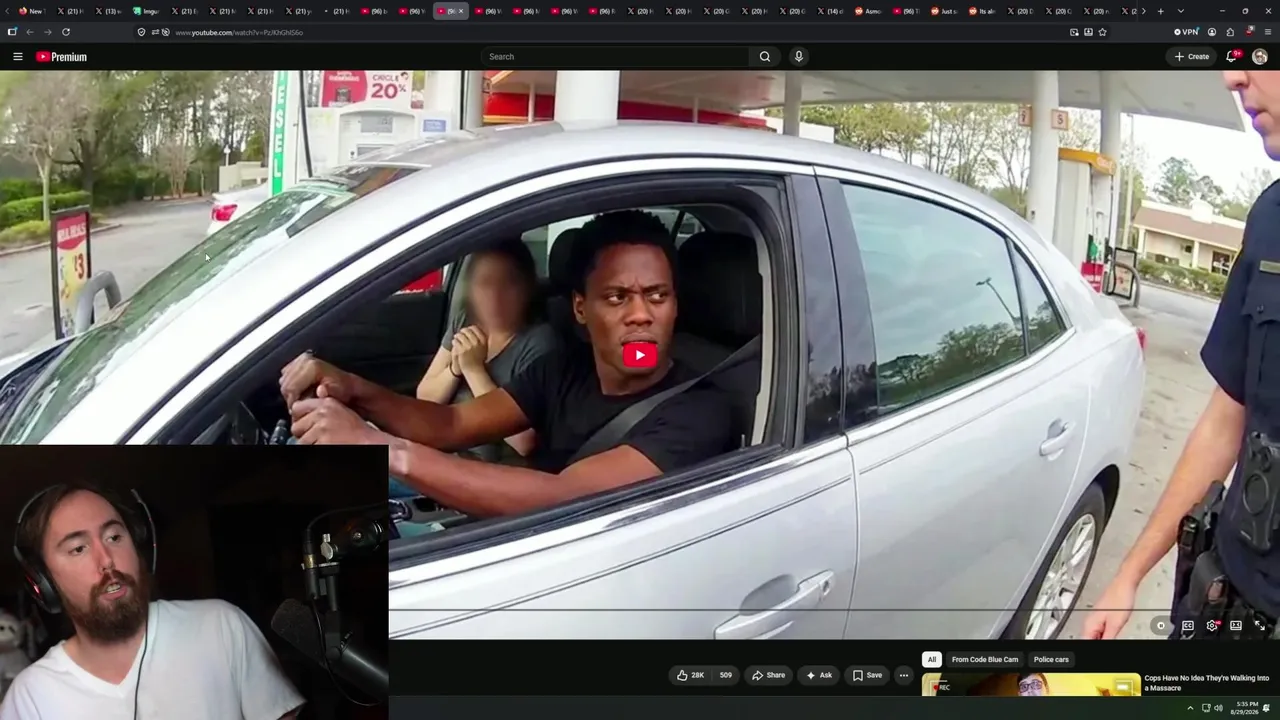Open the YouTube account avatar menu
The height and width of the screenshot is (720, 1280).
pos(1260,57)
